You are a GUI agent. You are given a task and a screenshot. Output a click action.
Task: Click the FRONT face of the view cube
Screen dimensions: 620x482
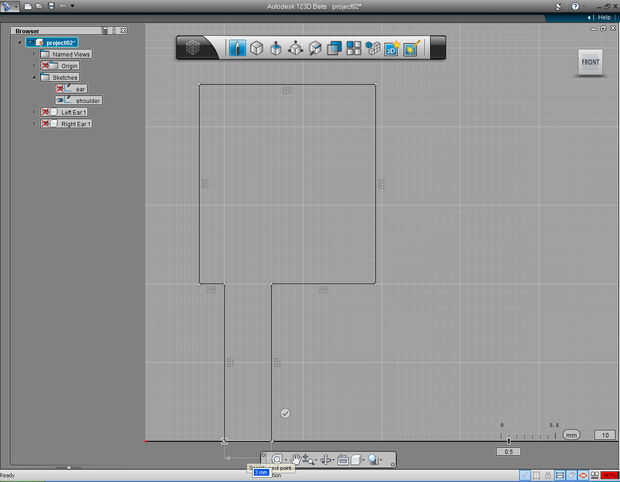click(x=590, y=62)
